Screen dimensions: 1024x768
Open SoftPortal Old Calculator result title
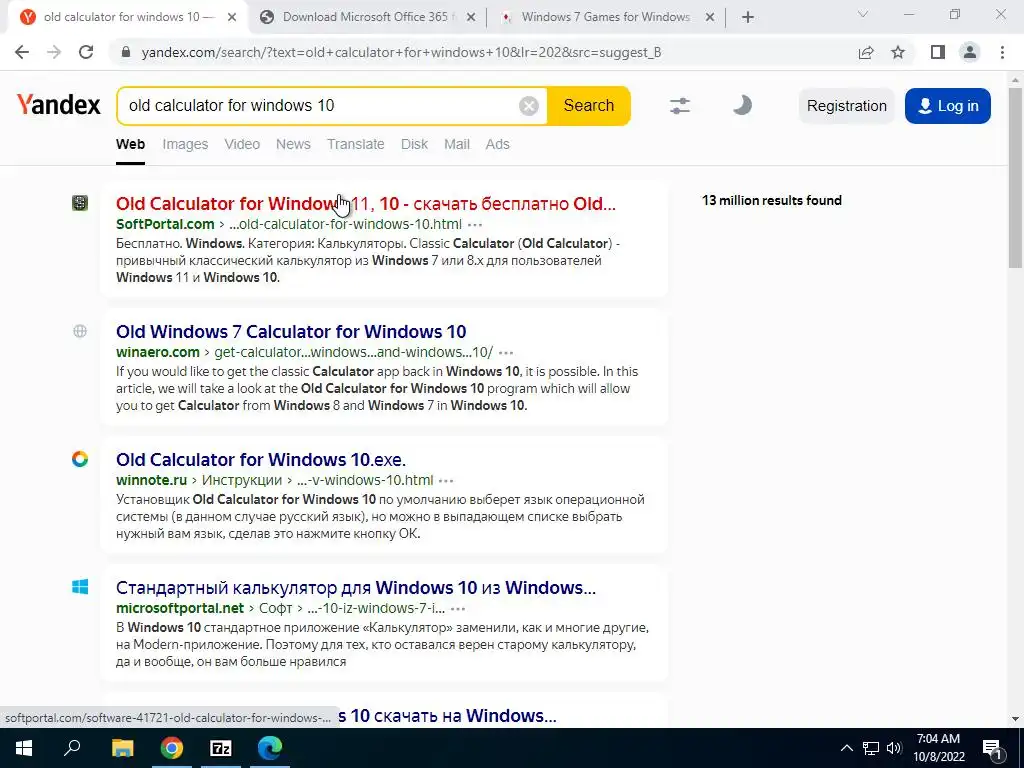366,203
